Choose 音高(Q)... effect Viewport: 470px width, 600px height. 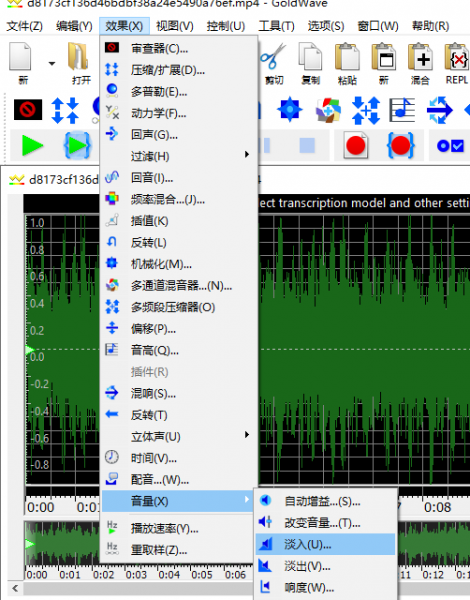[179, 350]
